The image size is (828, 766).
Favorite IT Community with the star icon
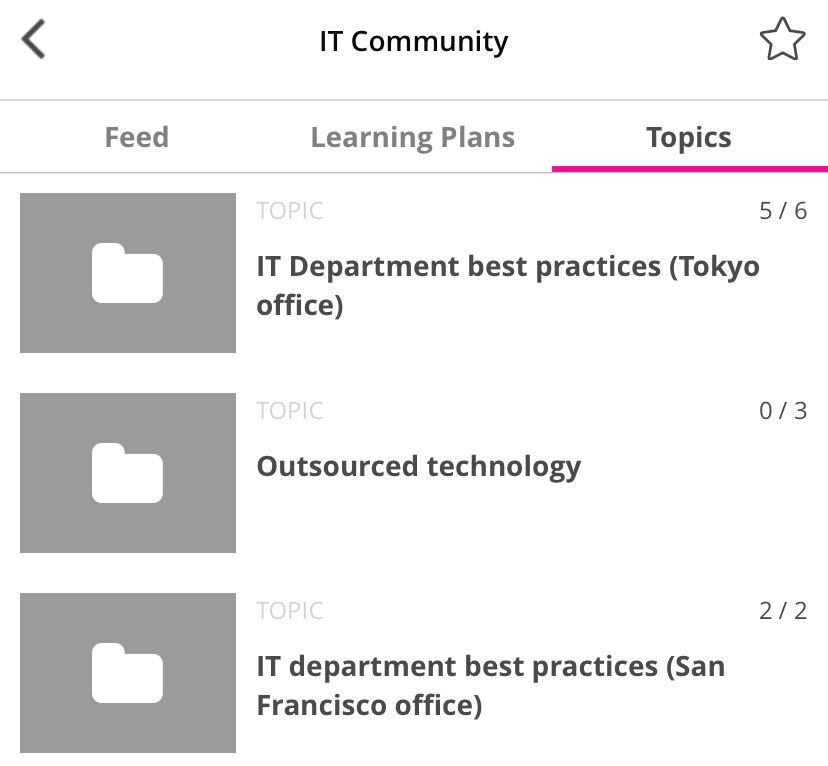click(781, 41)
